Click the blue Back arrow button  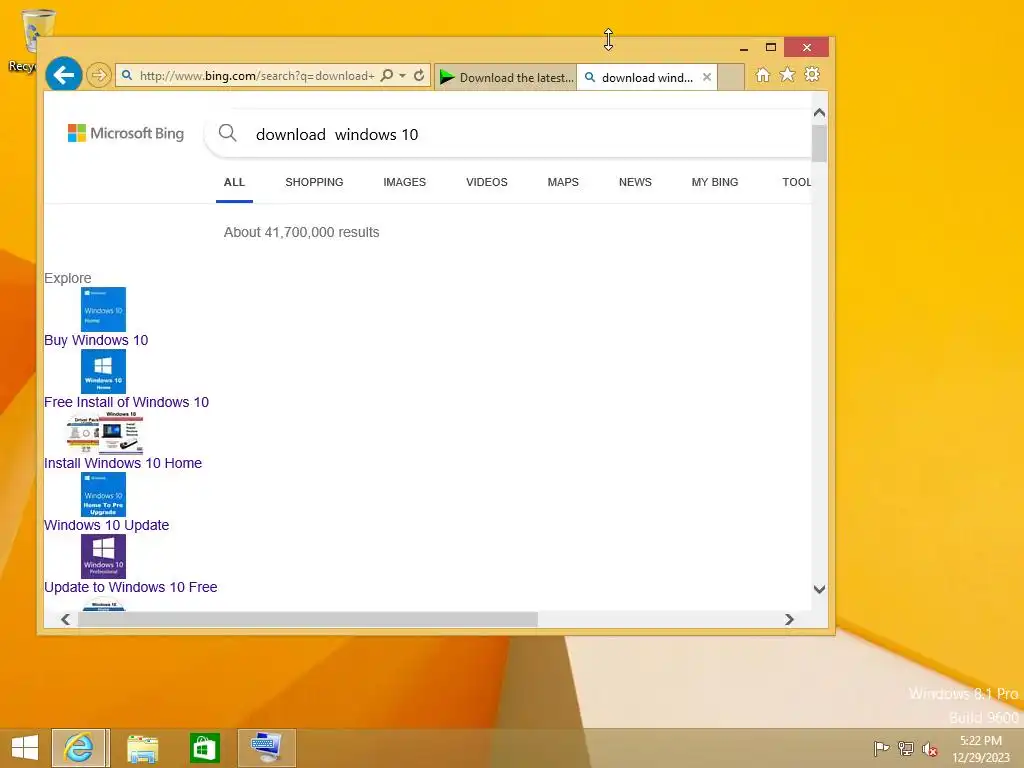click(63, 75)
